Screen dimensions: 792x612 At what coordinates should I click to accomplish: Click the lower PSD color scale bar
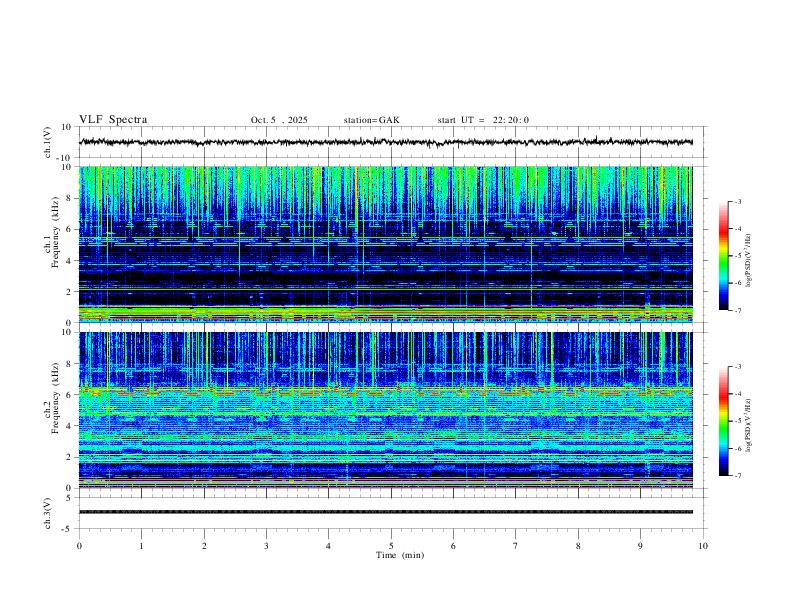(723, 421)
